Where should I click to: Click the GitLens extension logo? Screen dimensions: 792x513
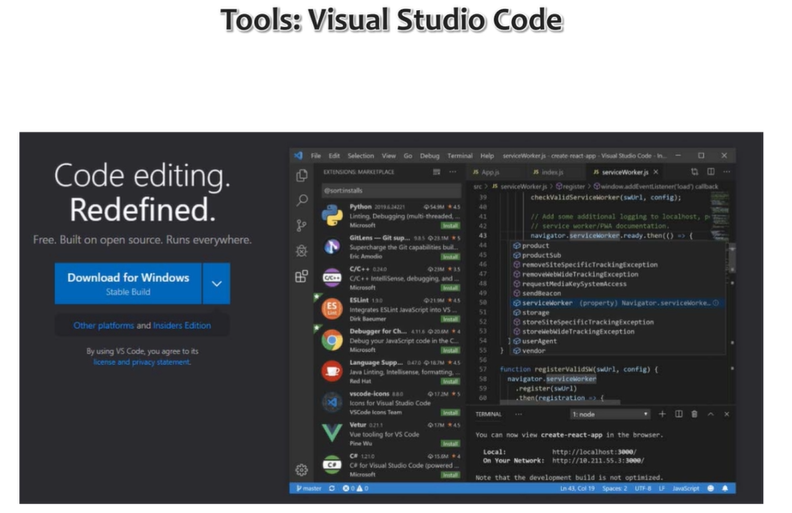332,246
